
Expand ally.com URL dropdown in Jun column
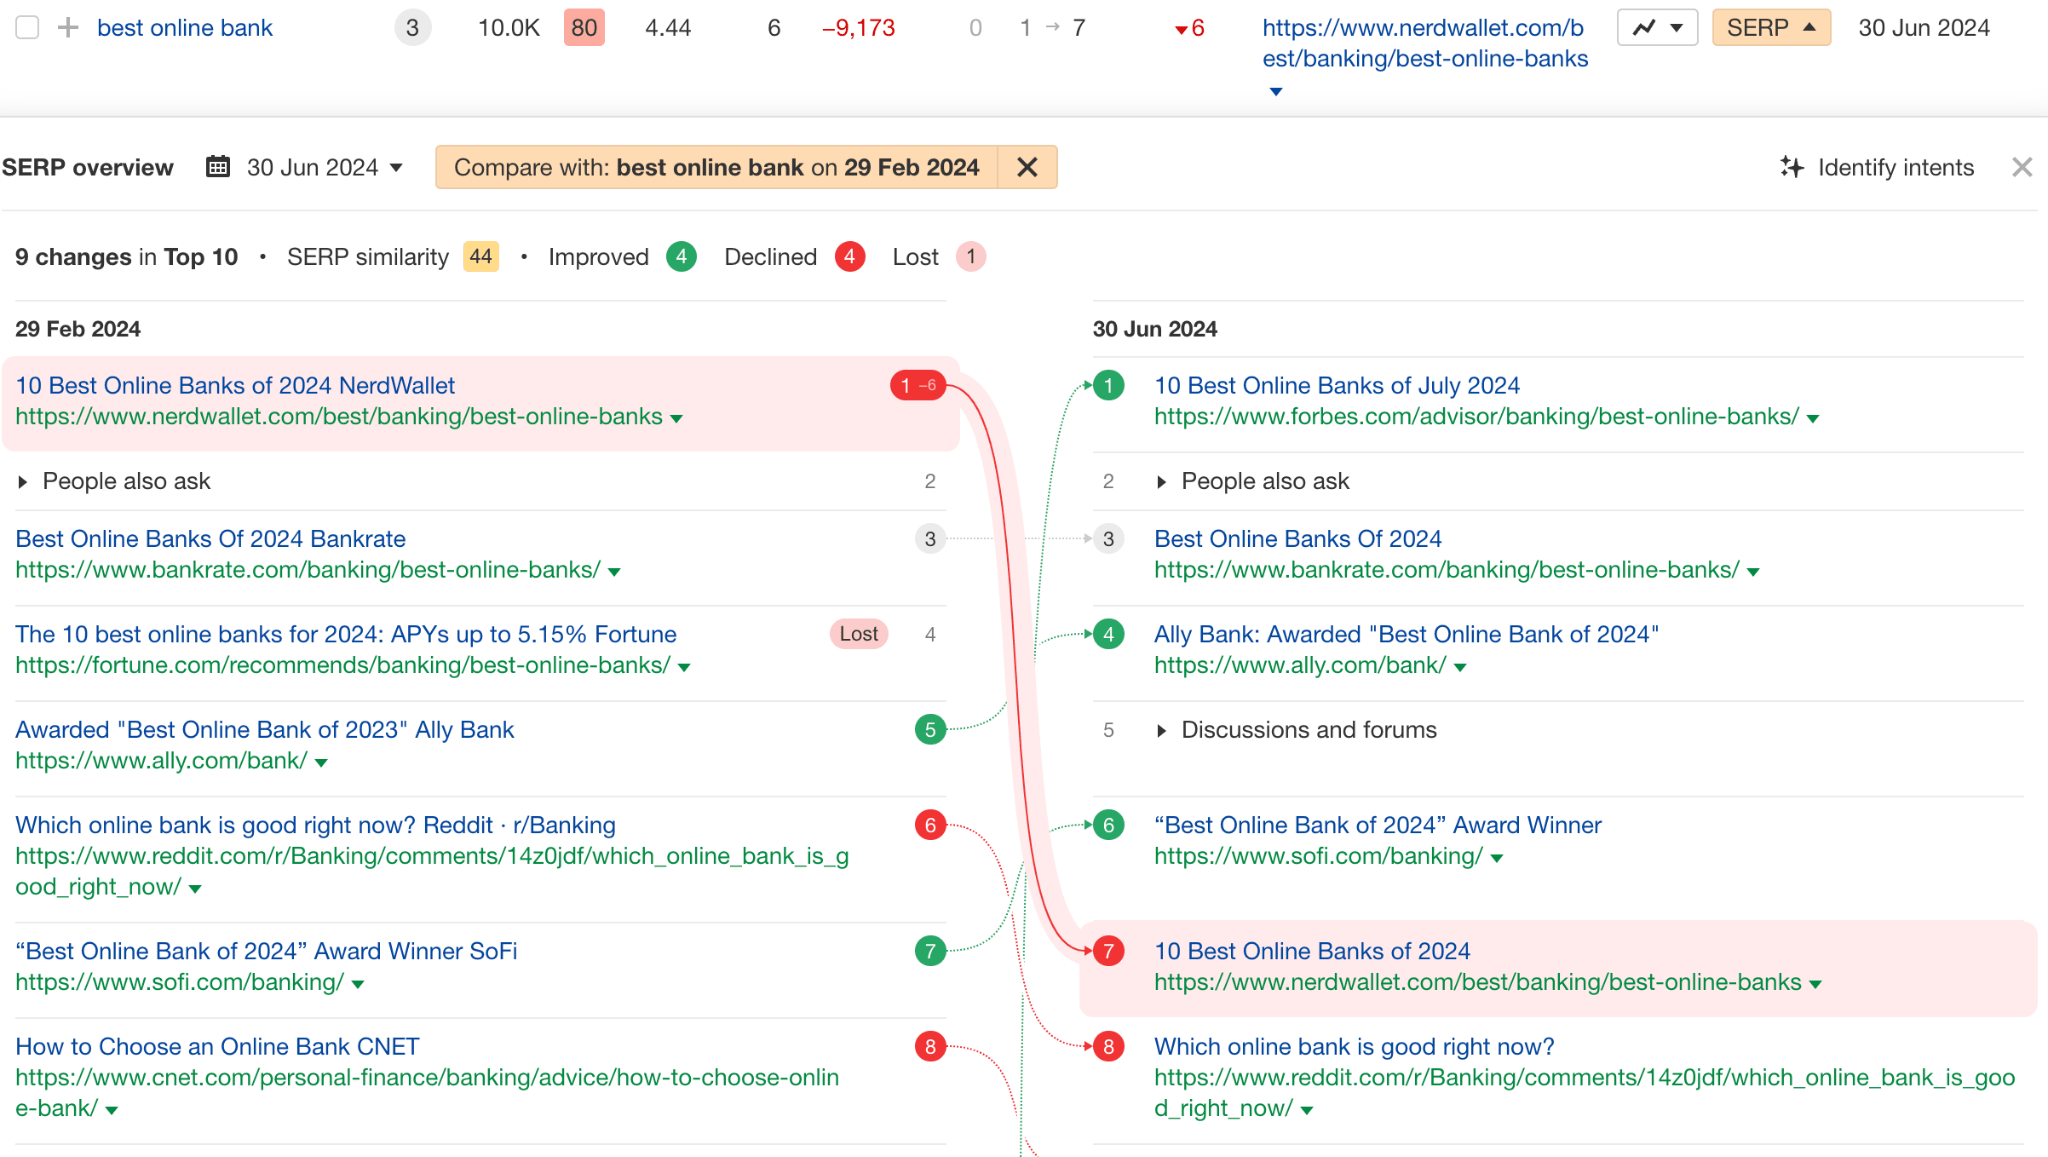coord(1460,668)
